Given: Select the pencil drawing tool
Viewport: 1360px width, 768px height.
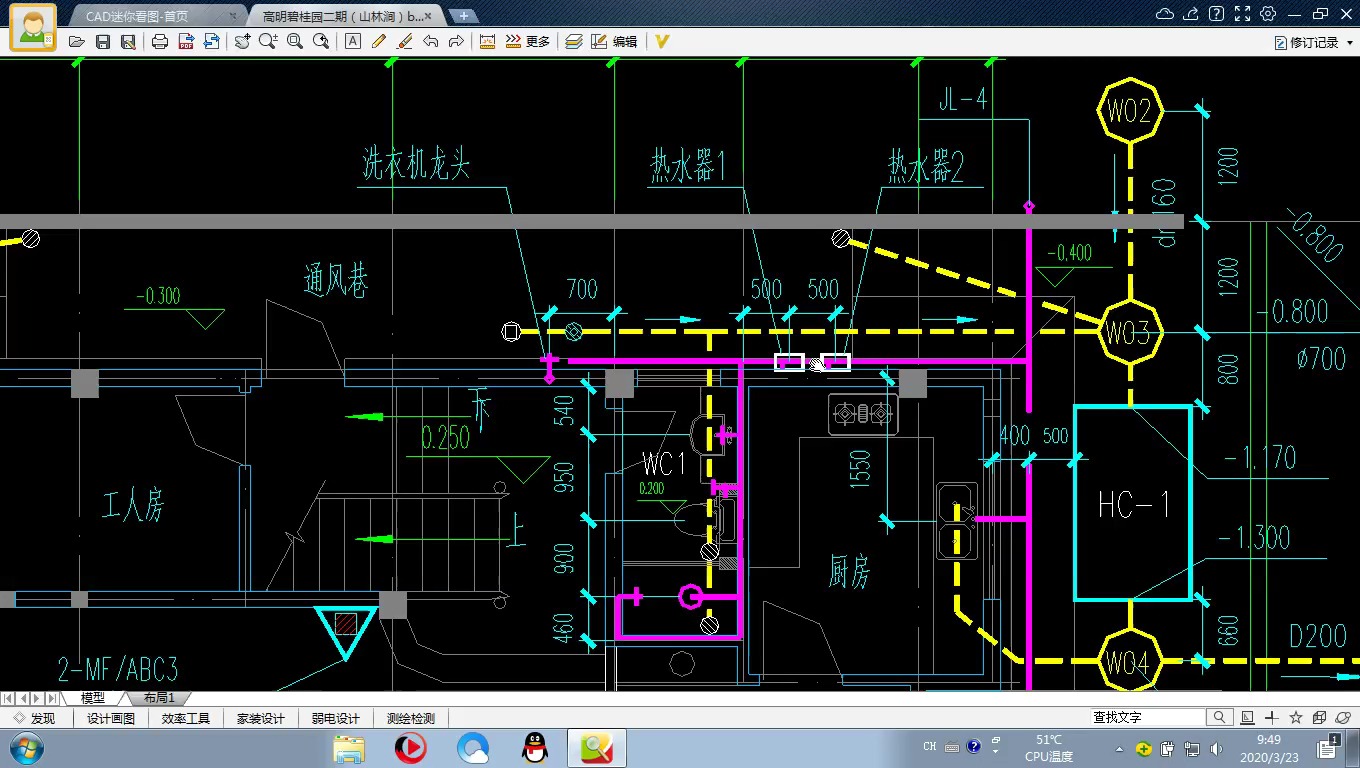Looking at the screenshot, I should 379,42.
